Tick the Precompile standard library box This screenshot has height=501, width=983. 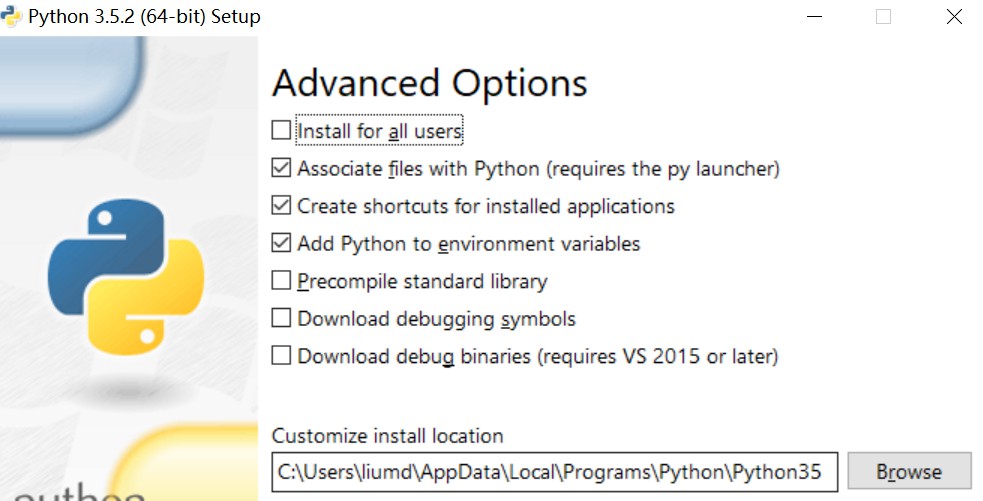[x=281, y=280]
